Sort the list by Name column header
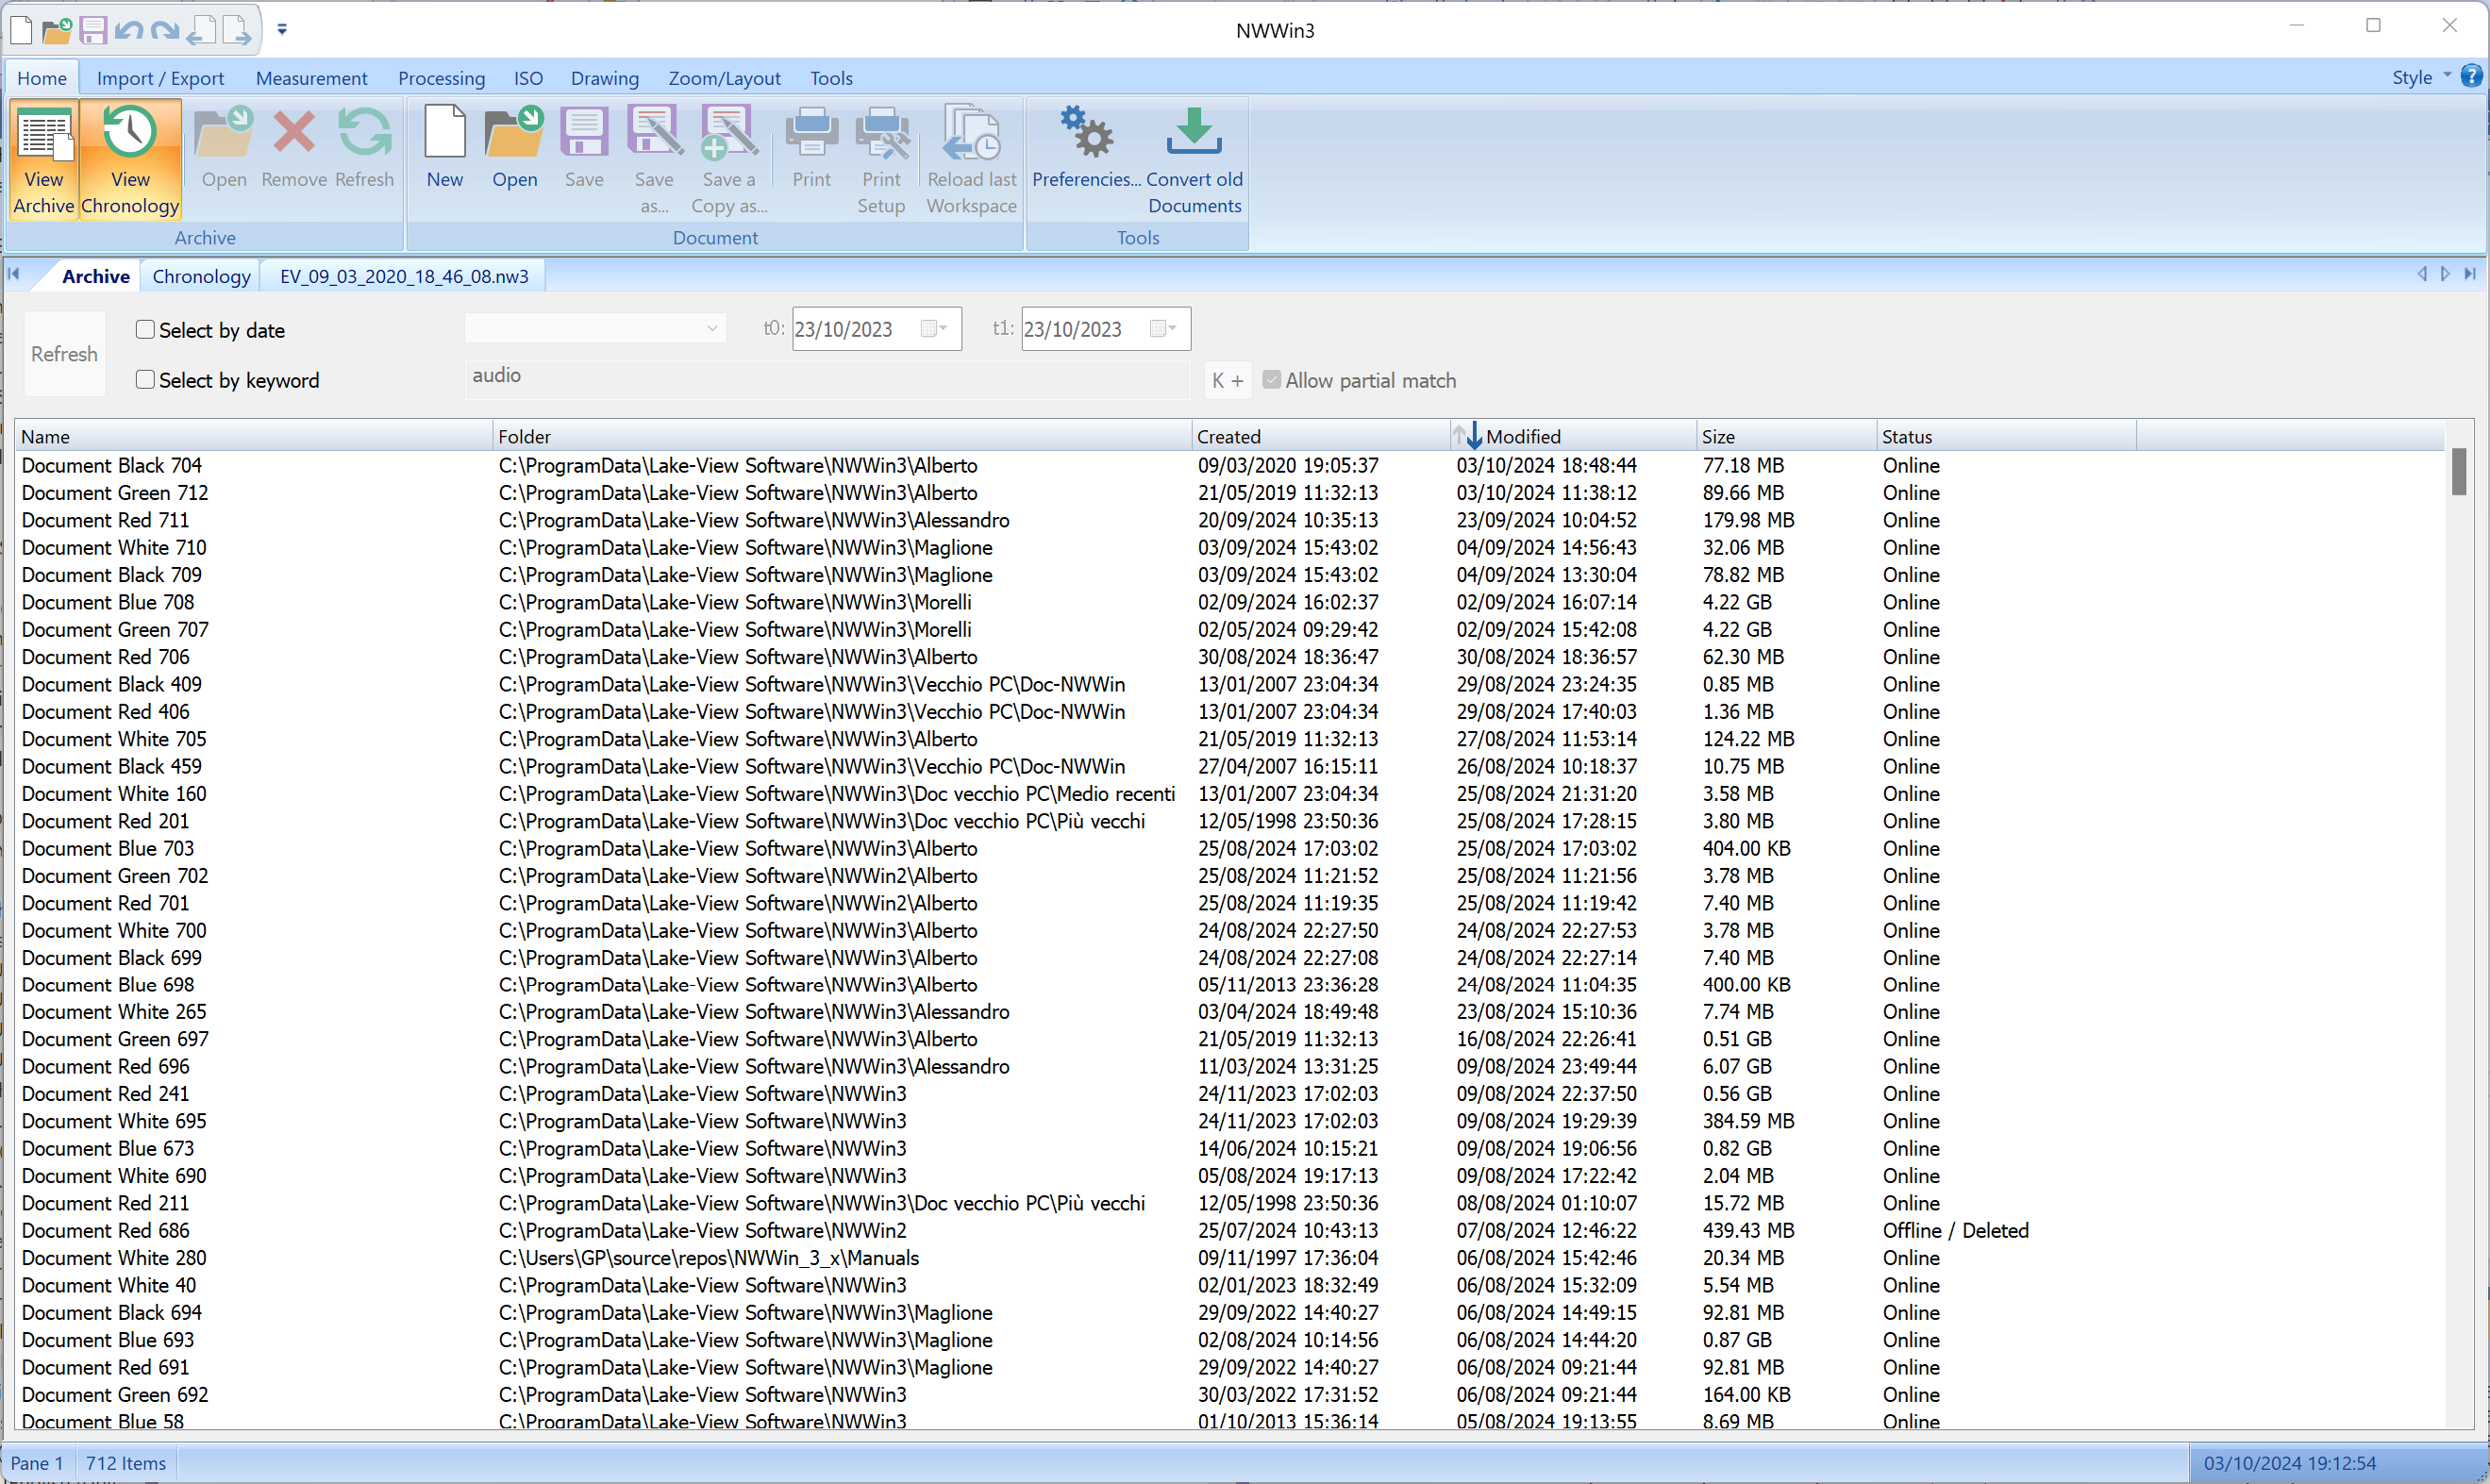The height and width of the screenshot is (1484, 2490). point(254,436)
